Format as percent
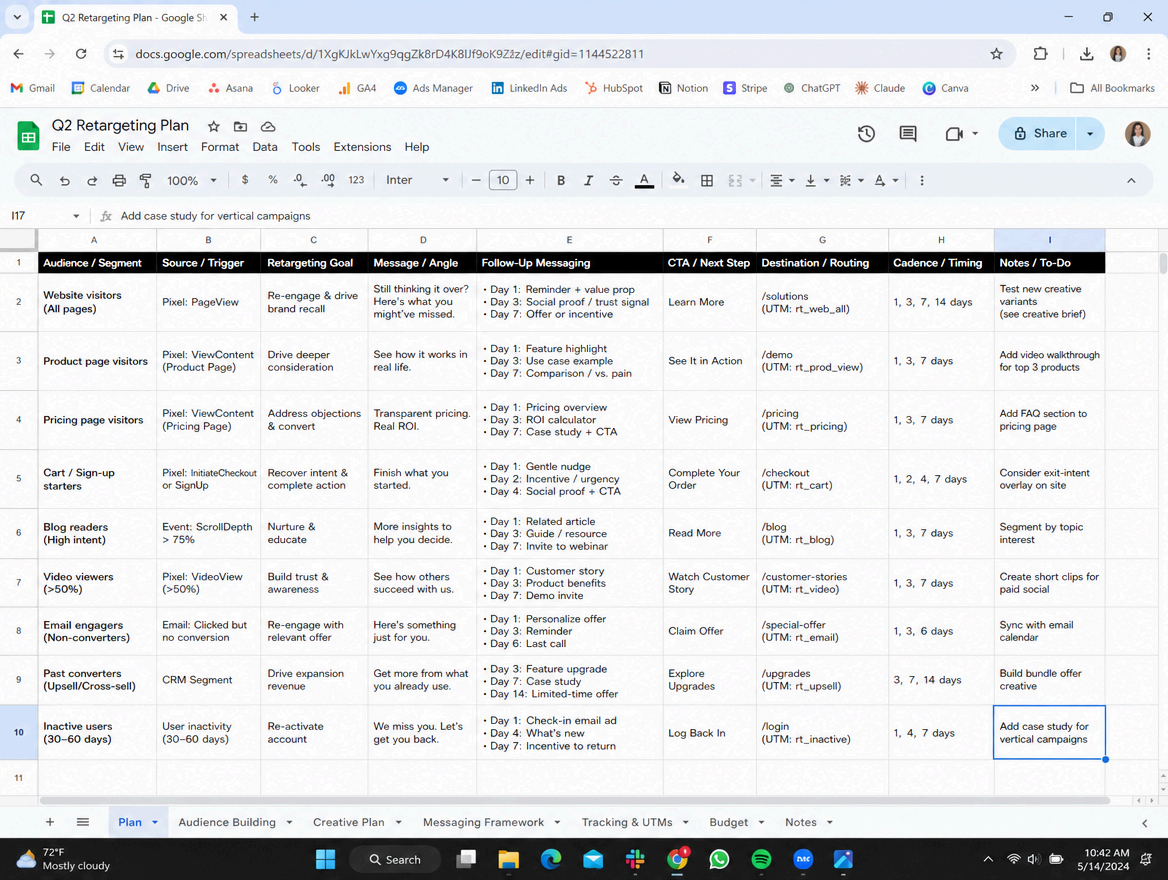1168x880 pixels. [x=273, y=180]
